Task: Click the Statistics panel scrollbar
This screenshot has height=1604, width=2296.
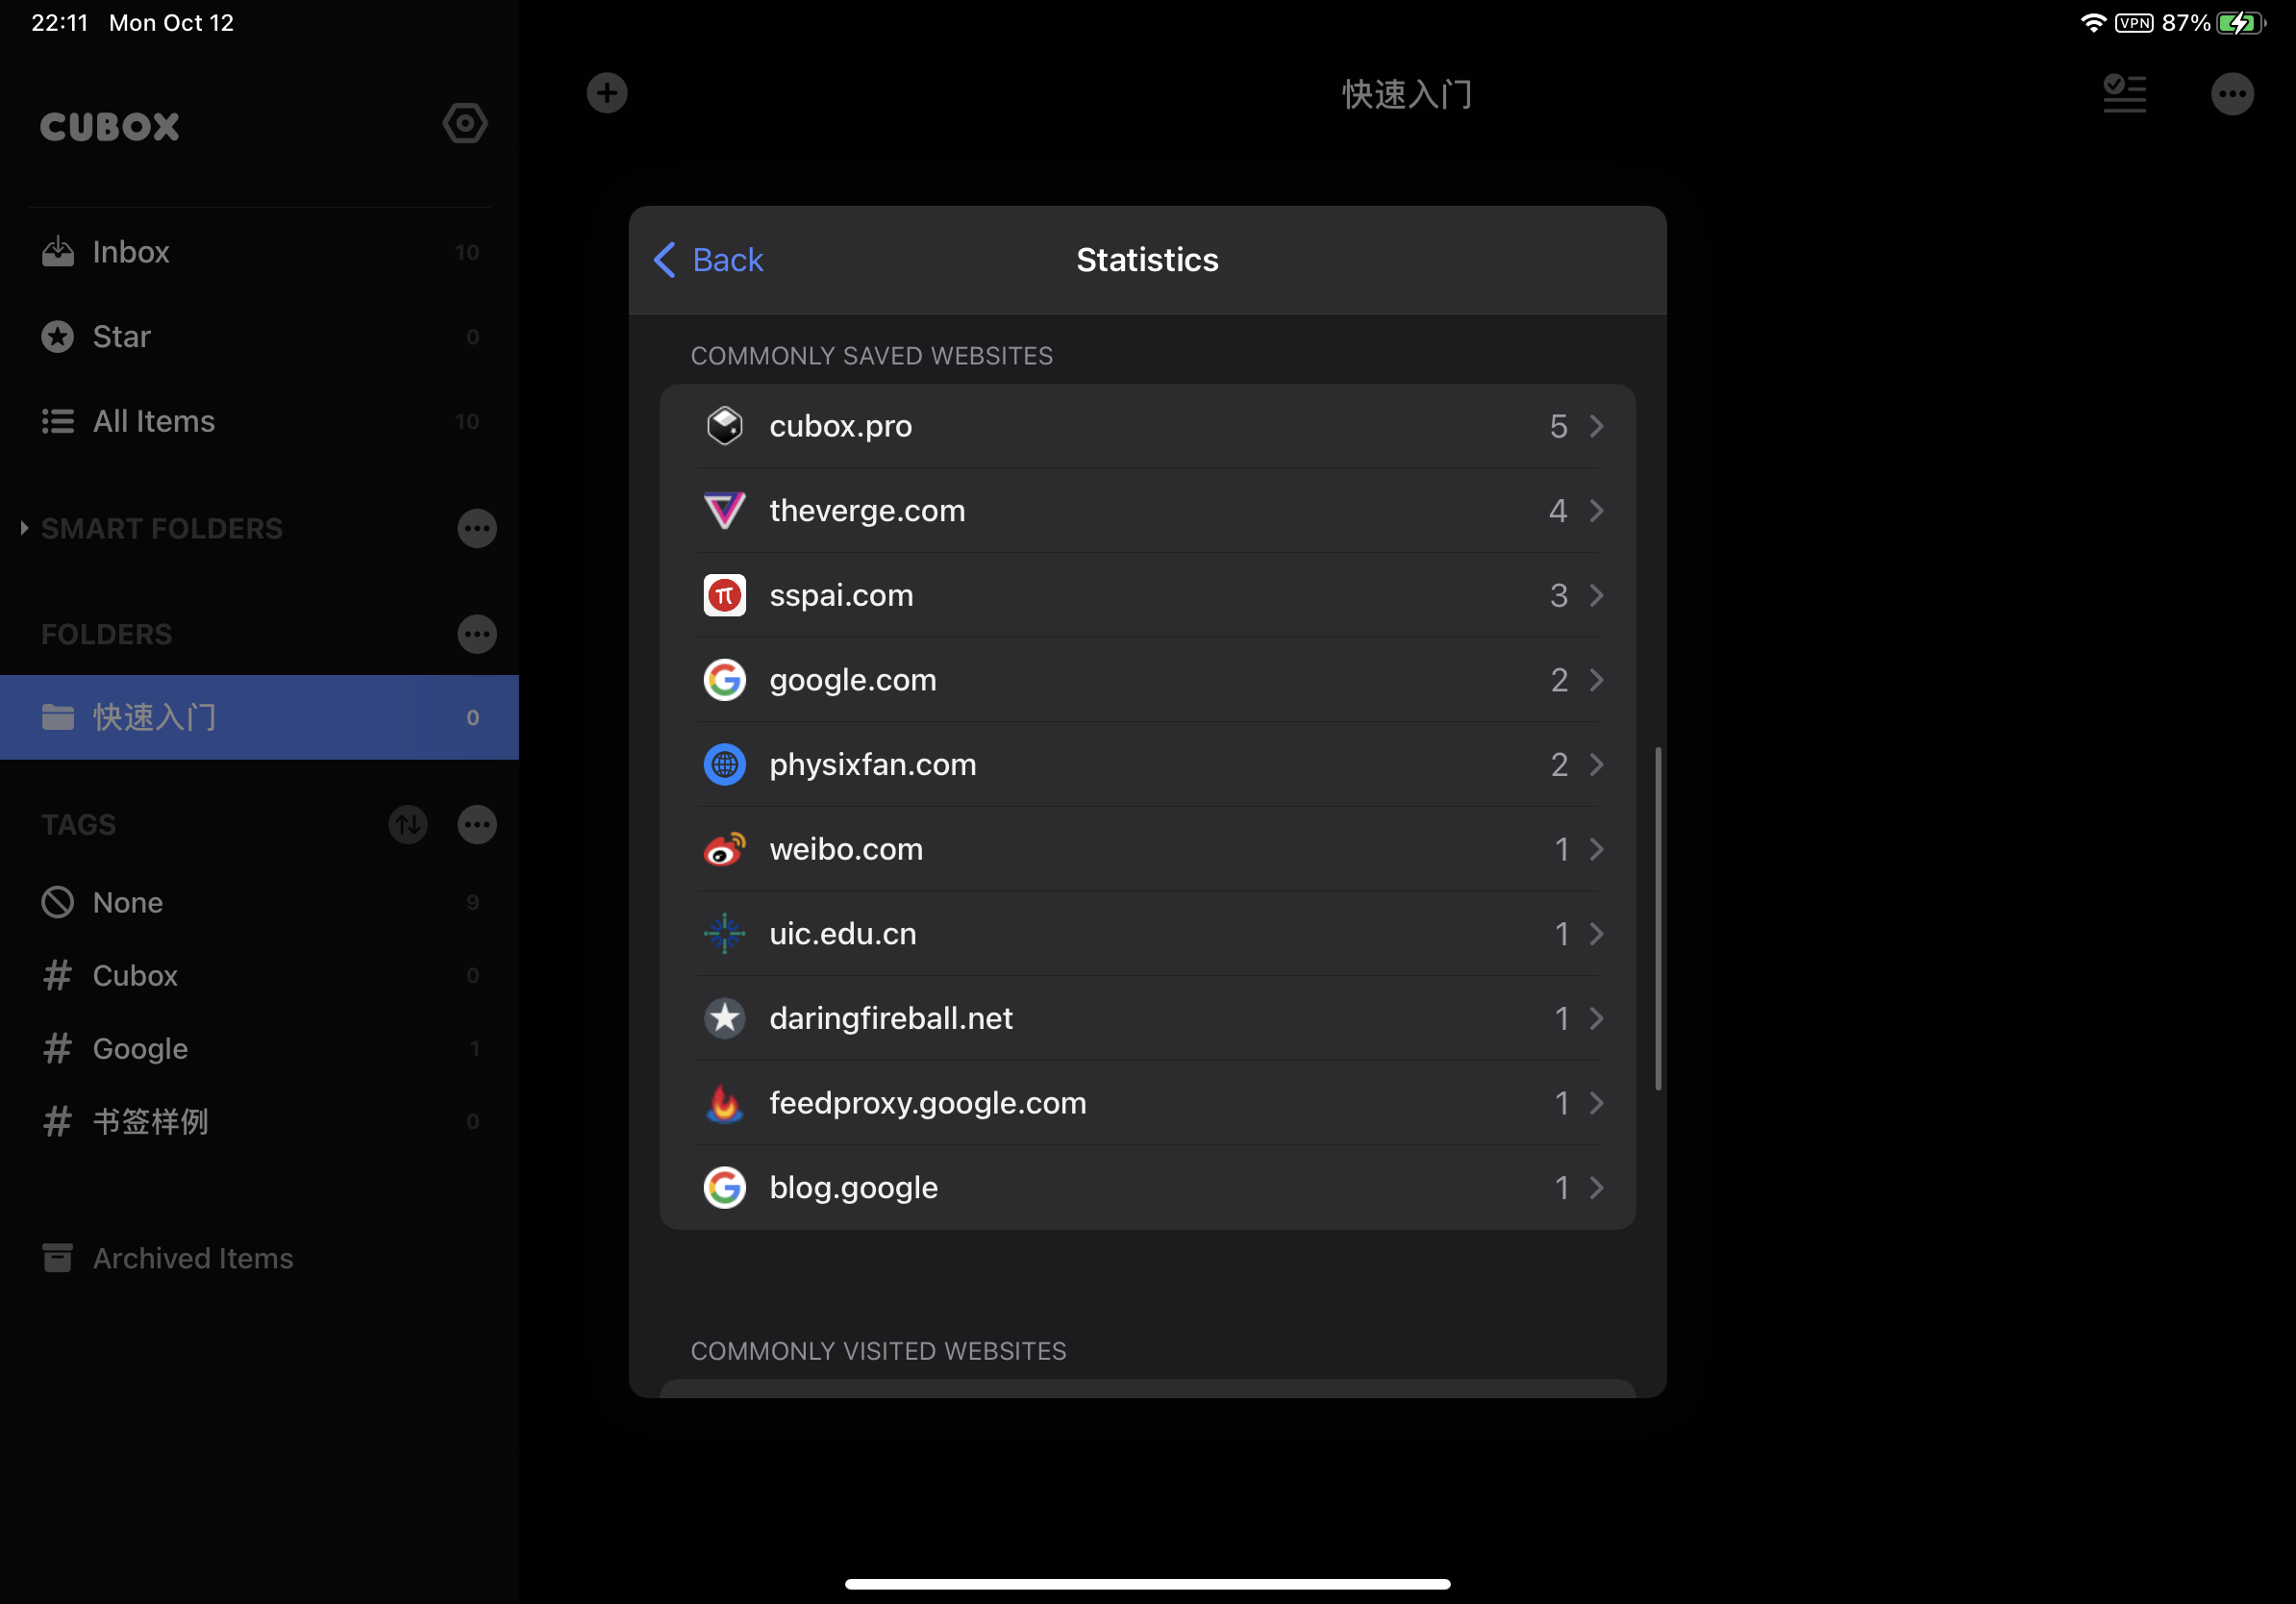Action: 1658,918
